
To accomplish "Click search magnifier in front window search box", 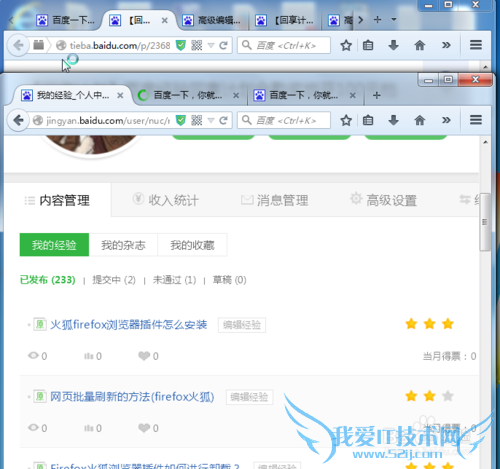I will (247, 120).
